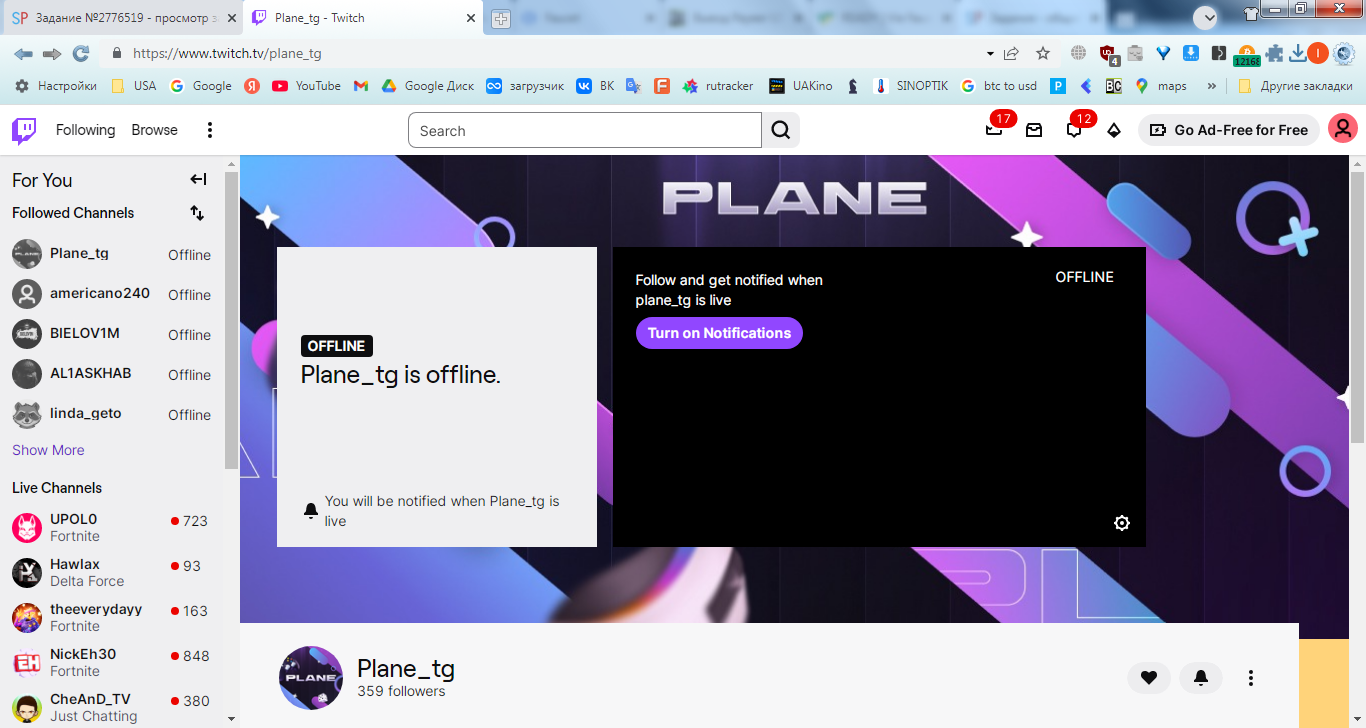Viewport: 1366px width, 728px height.
Task: Open the tab search dropdown button
Action: [x=1206, y=18]
